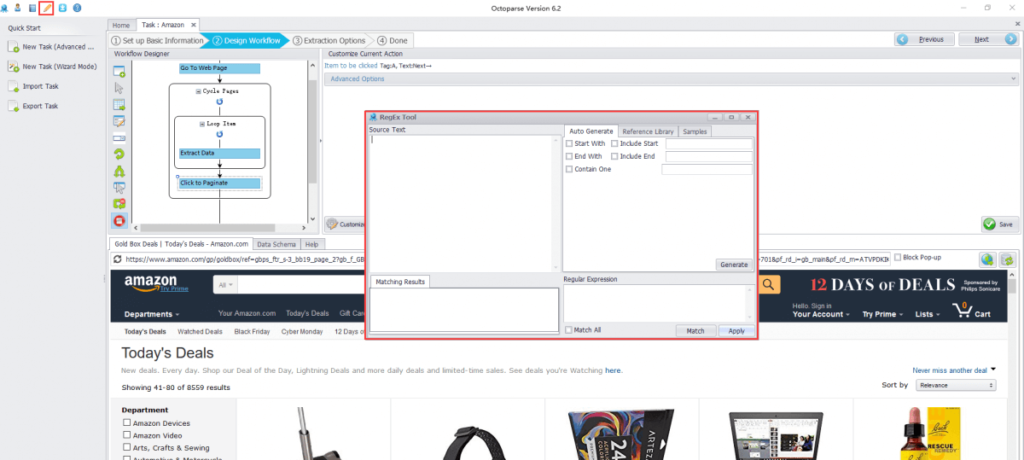Click the notebook icon in top toolbar

(x=32, y=8)
